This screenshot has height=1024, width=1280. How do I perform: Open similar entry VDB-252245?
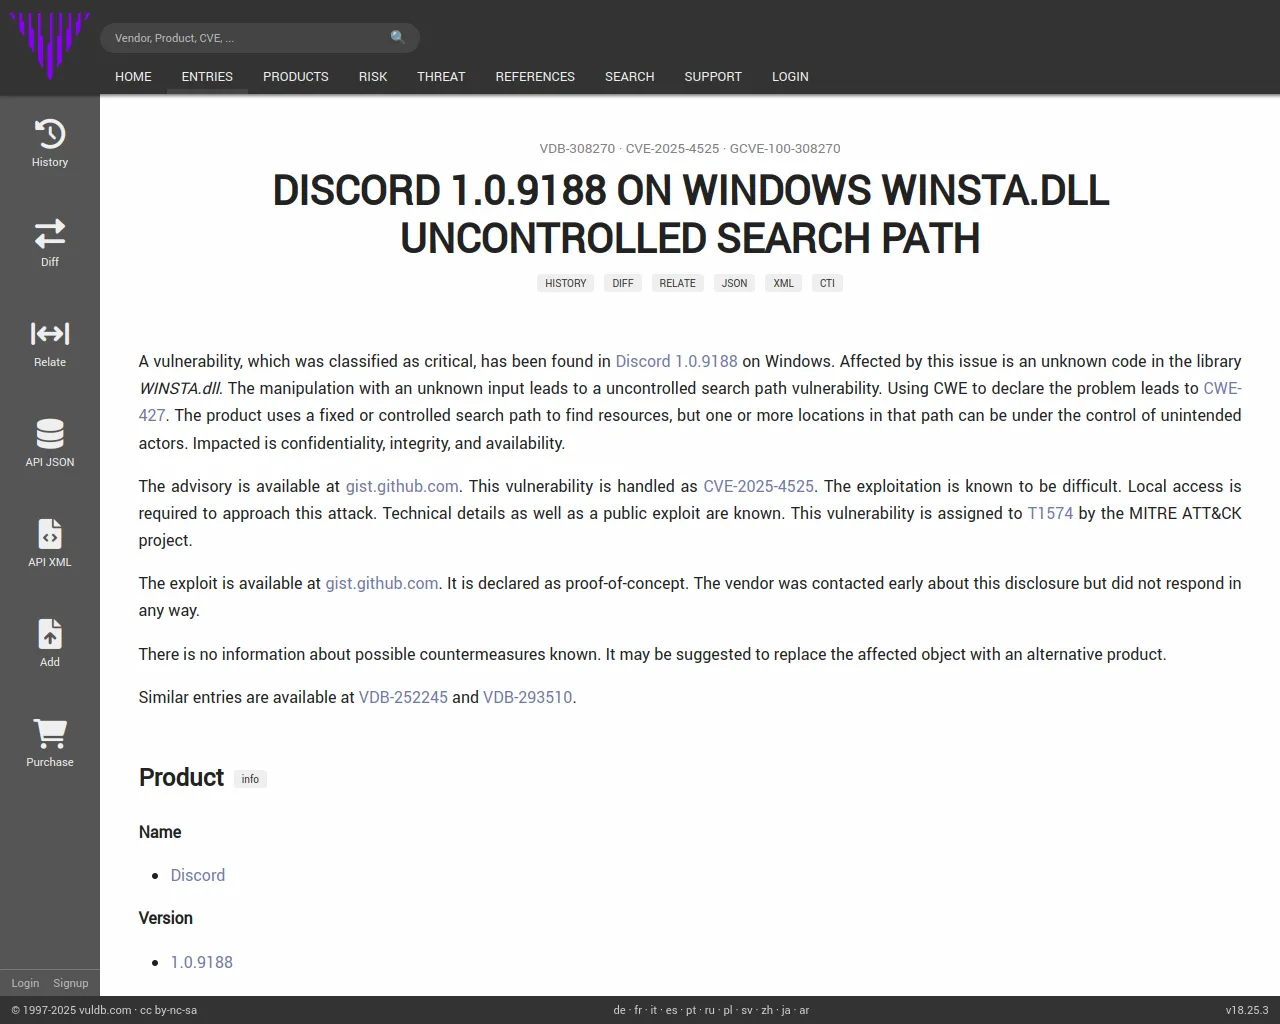[x=403, y=697]
